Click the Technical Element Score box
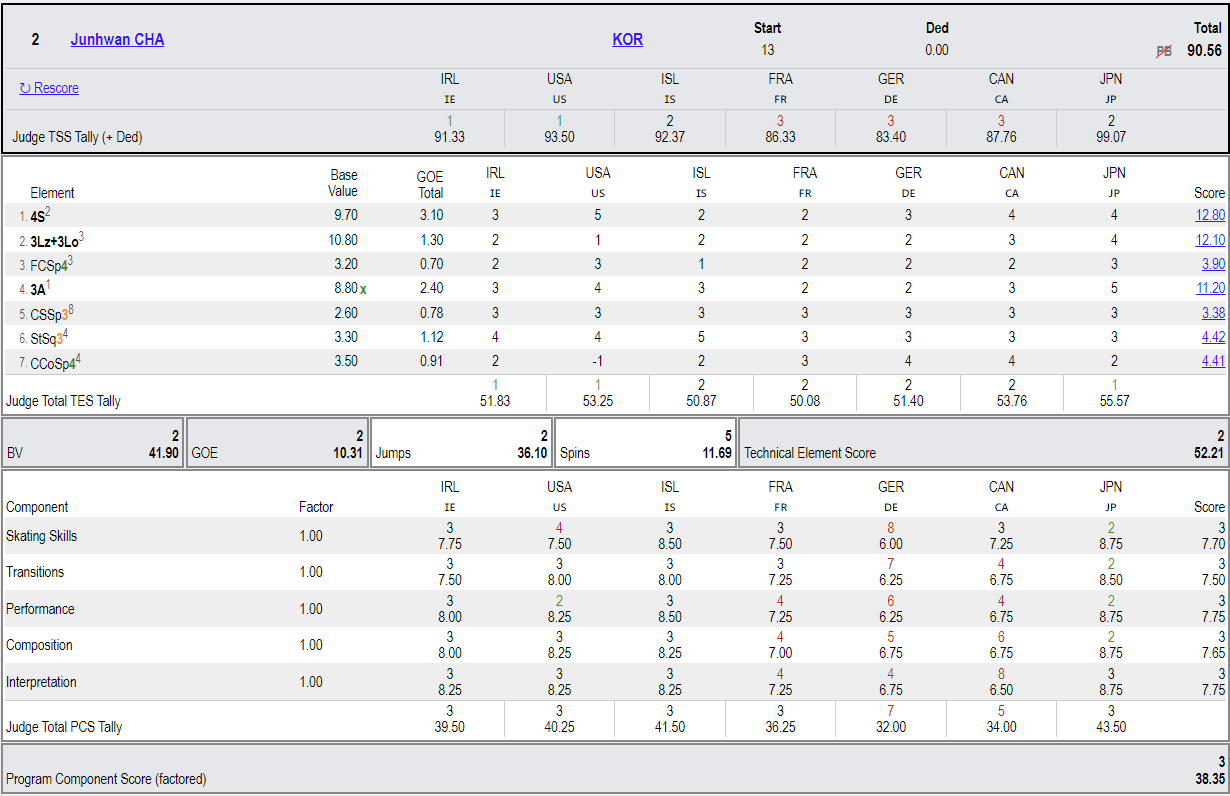The height and width of the screenshot is (796, 1230). click(x=984, y=443)
